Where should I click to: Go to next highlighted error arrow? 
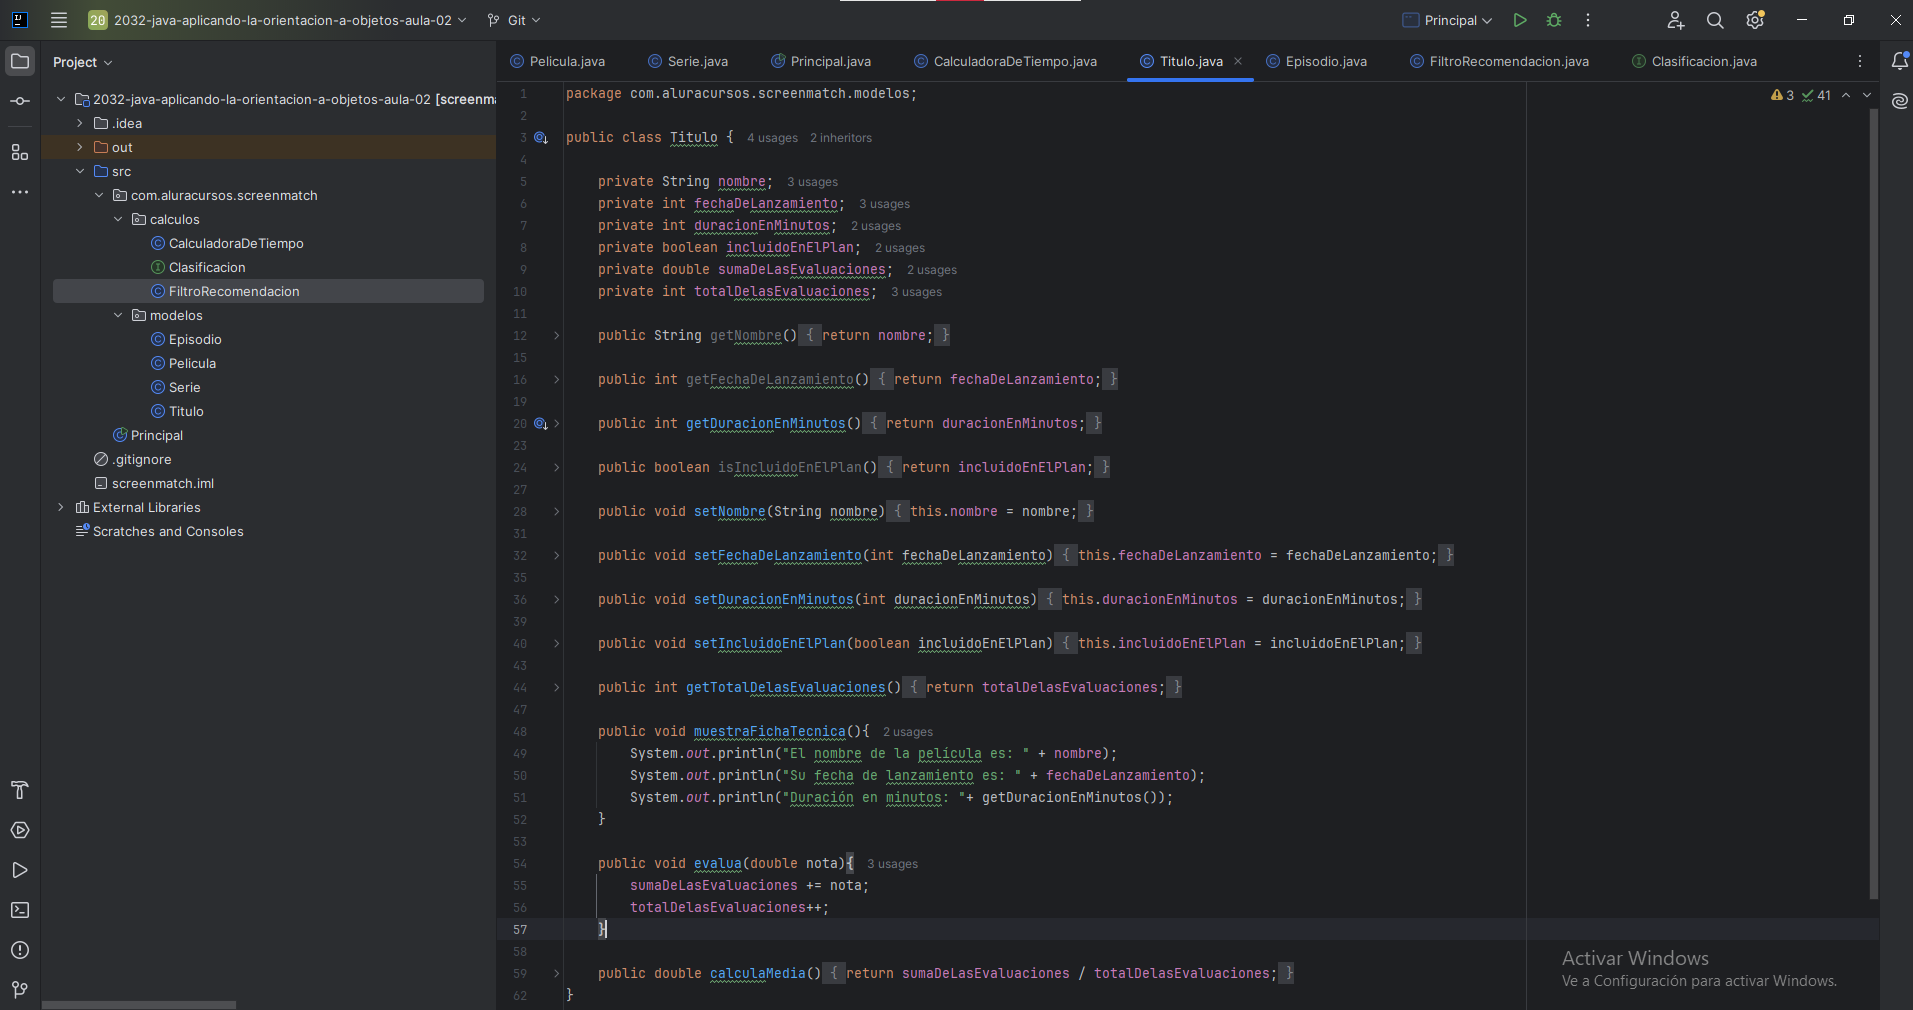pos(1867,96)
